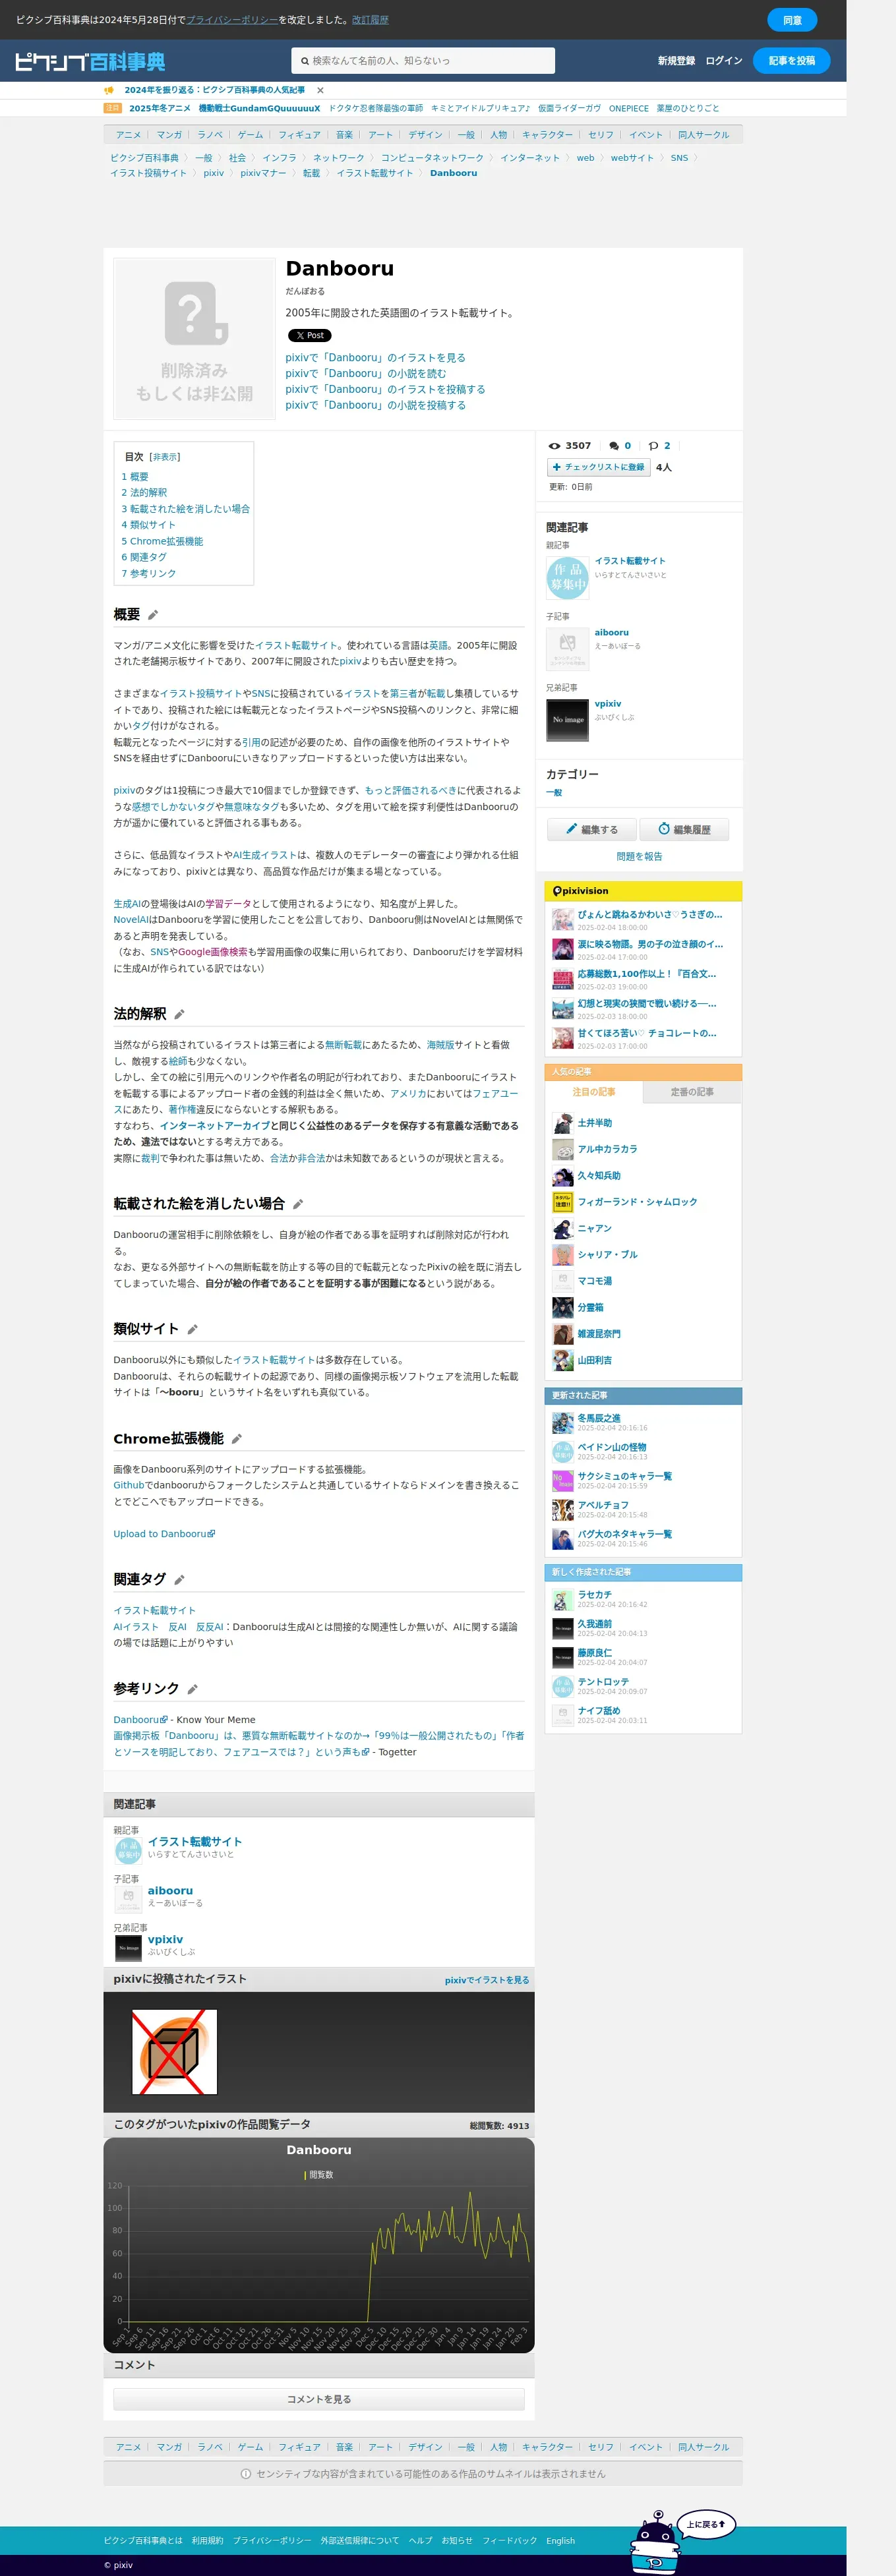The image size is (896, 2576).
Task: Edit the 概要 section via pencil icon
Action: [153, 615]
